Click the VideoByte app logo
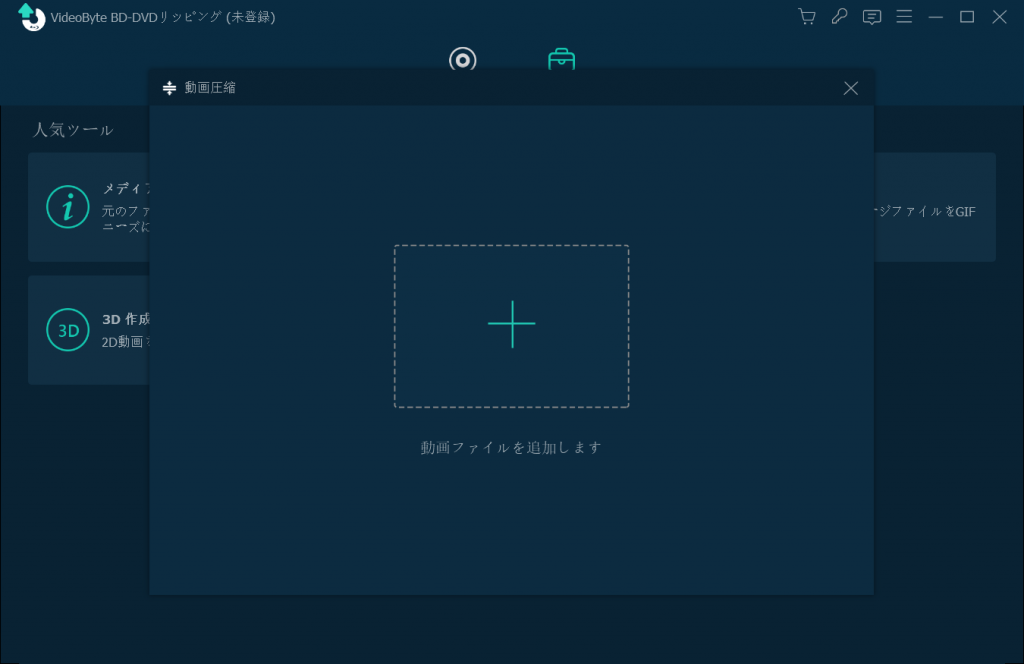1024x664 pixels. 32,17
